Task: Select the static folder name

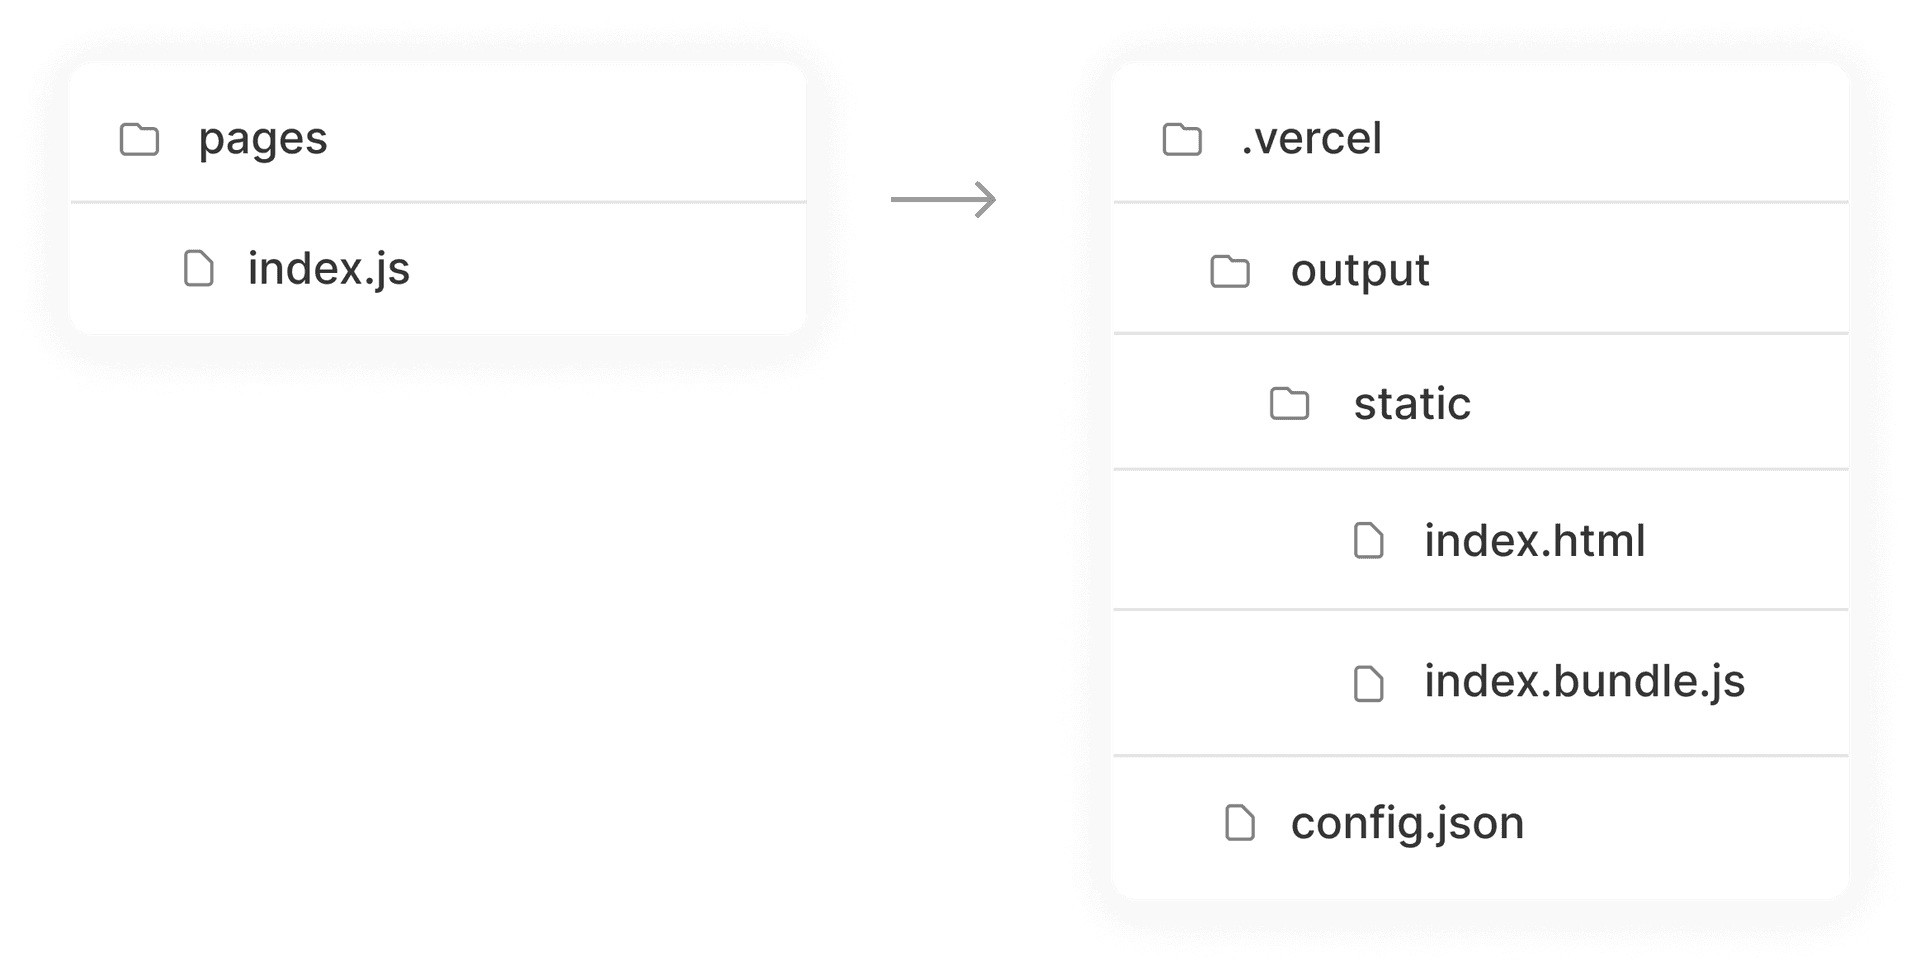Action: [x=1412, y=404]
